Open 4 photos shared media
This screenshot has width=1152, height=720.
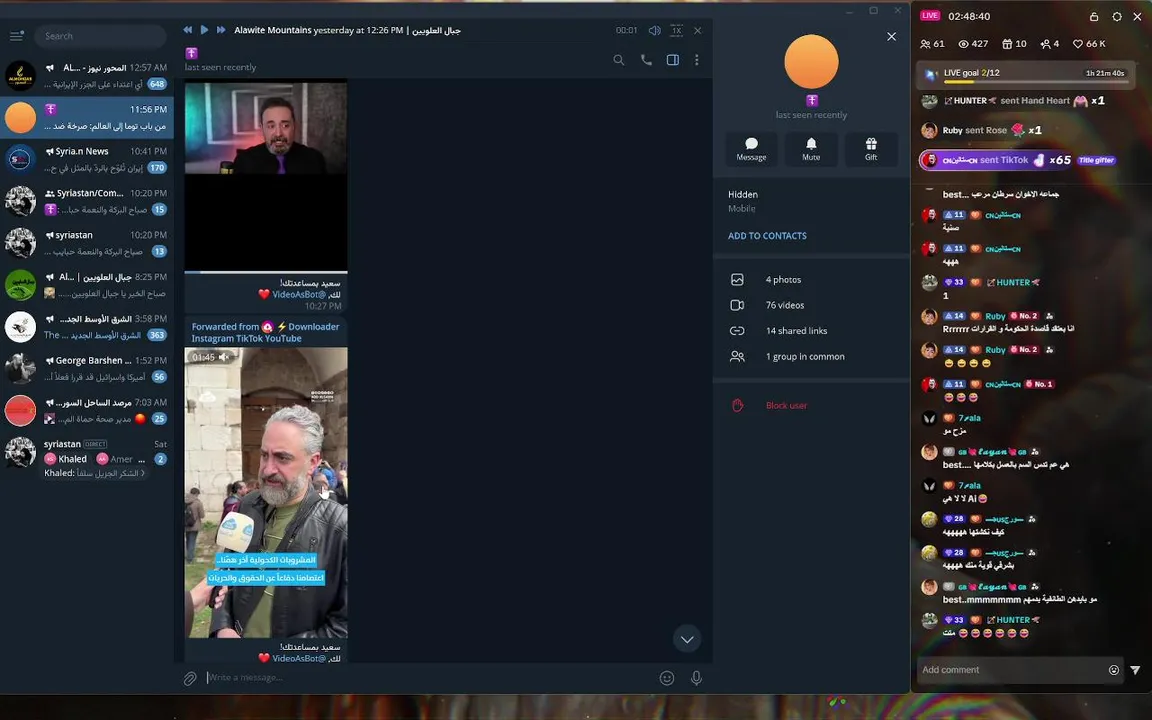(x=811, y=280)
